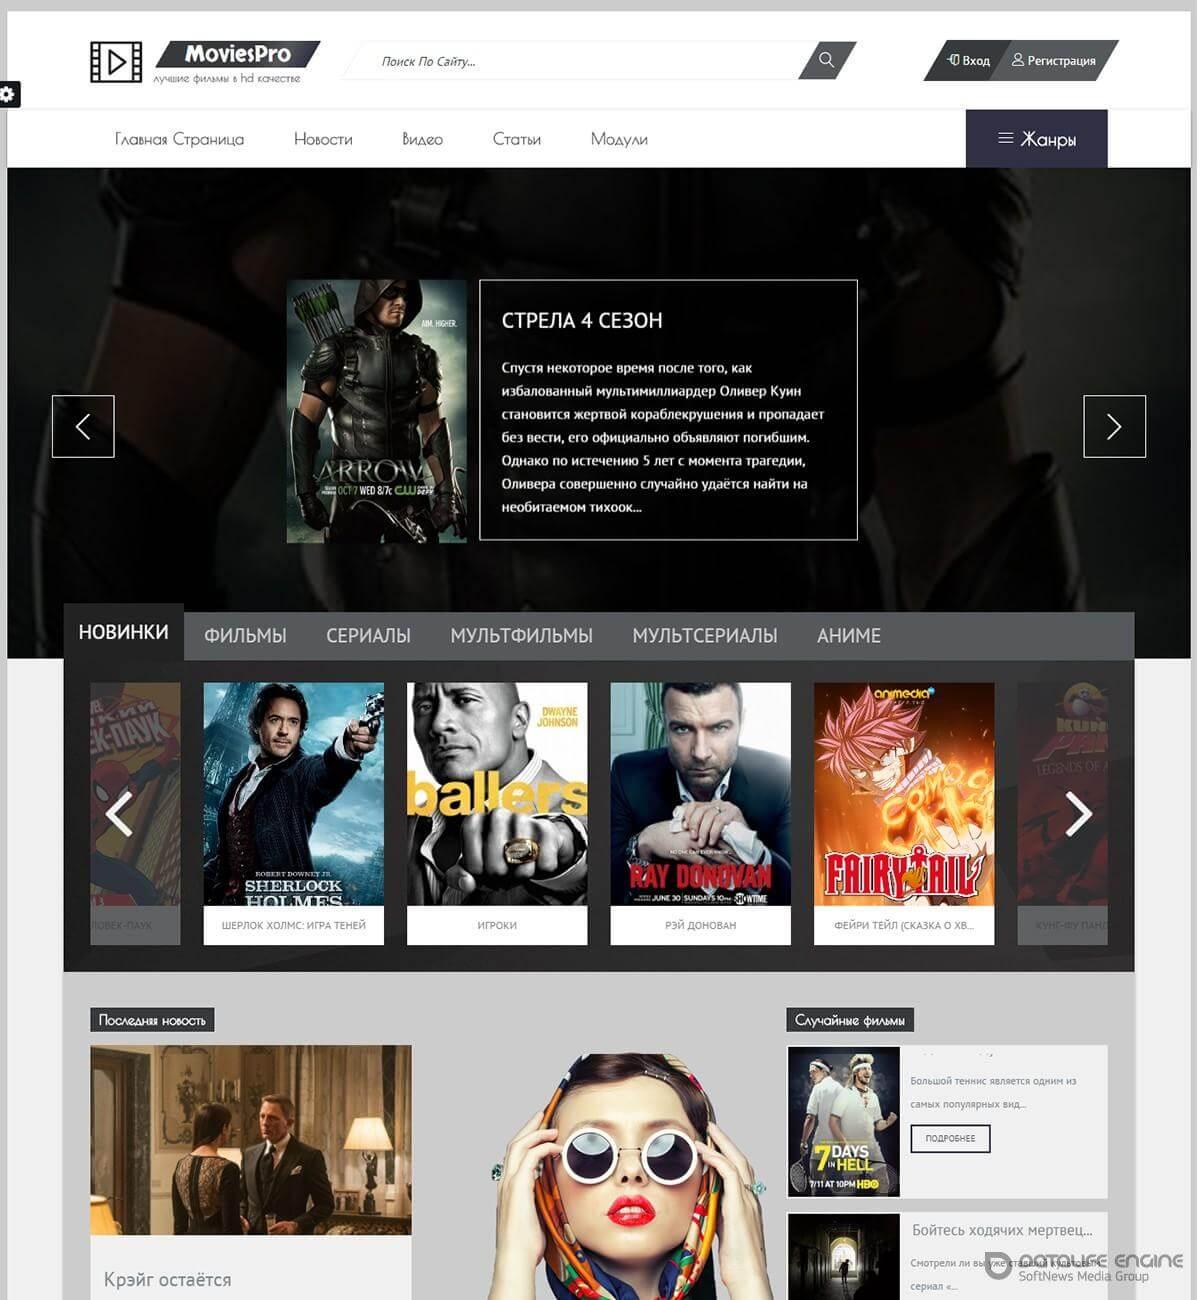Open the settings gear tab
Screen dimensions: 1200x1300
point(8,94)
